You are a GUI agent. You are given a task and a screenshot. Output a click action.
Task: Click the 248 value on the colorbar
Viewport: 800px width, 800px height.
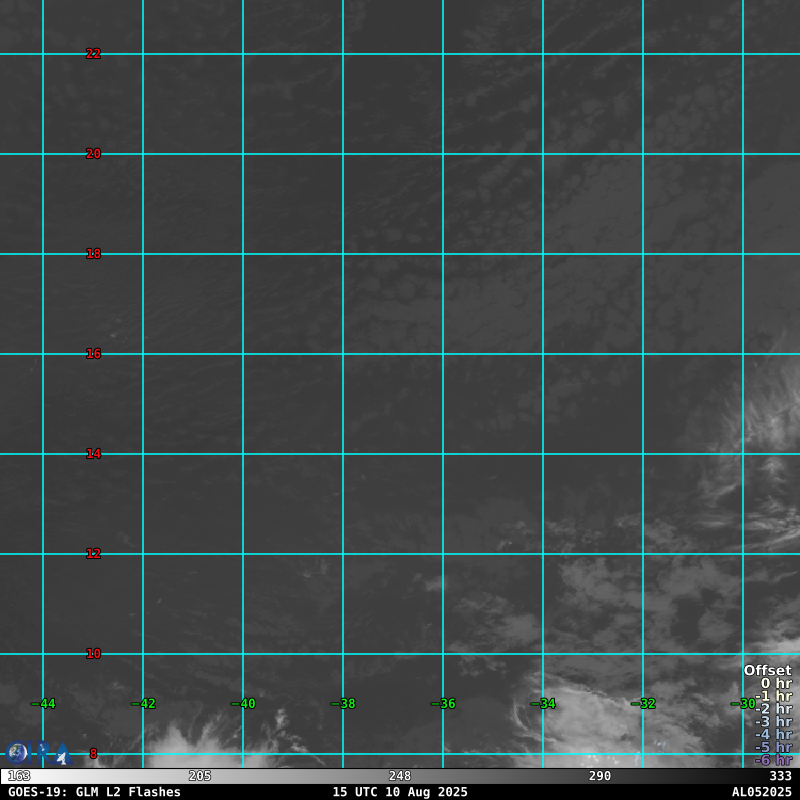point(400,776)
